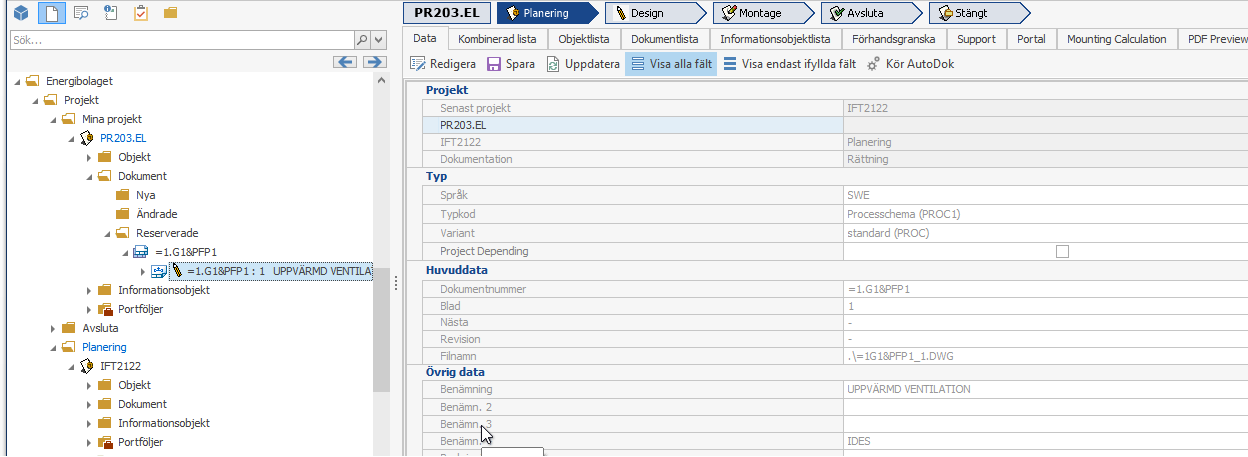Navigate back with the left arrow
The width and height of the screenshot is (1248, 457).
[x=345, y=62]
